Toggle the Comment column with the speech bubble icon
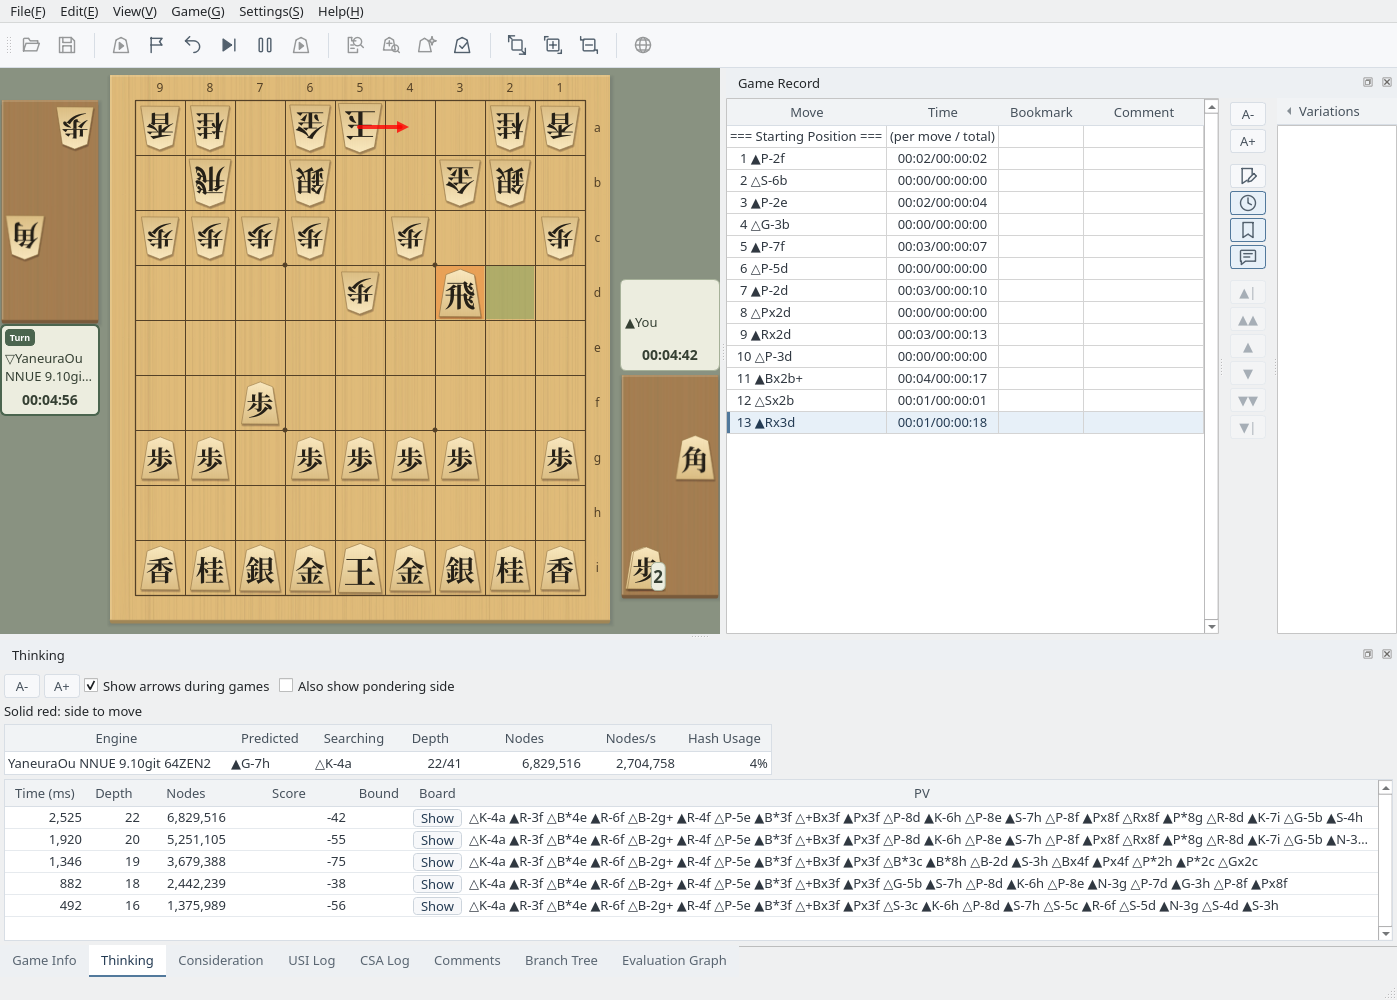This screenshot has height=1000, width=1397. click(1248, 257)
